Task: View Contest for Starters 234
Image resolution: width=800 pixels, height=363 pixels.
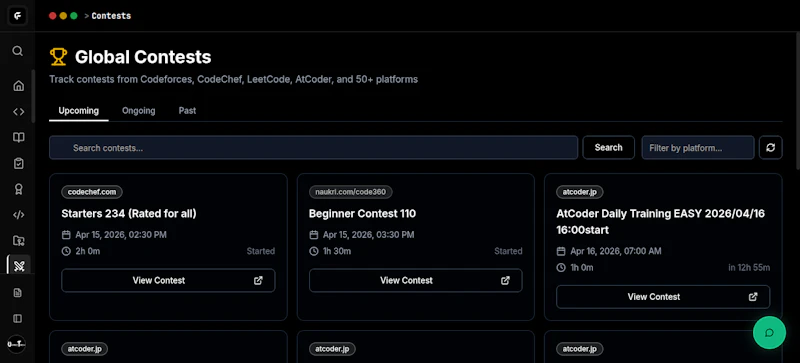Action: coord(168,280)
